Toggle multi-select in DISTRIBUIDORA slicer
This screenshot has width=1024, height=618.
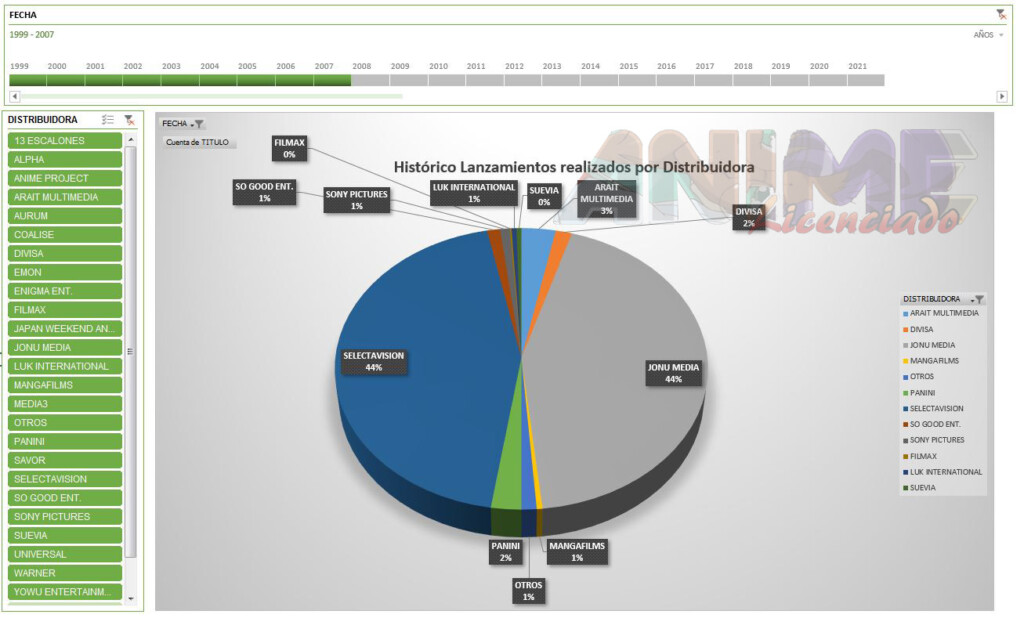pos(108,120)
